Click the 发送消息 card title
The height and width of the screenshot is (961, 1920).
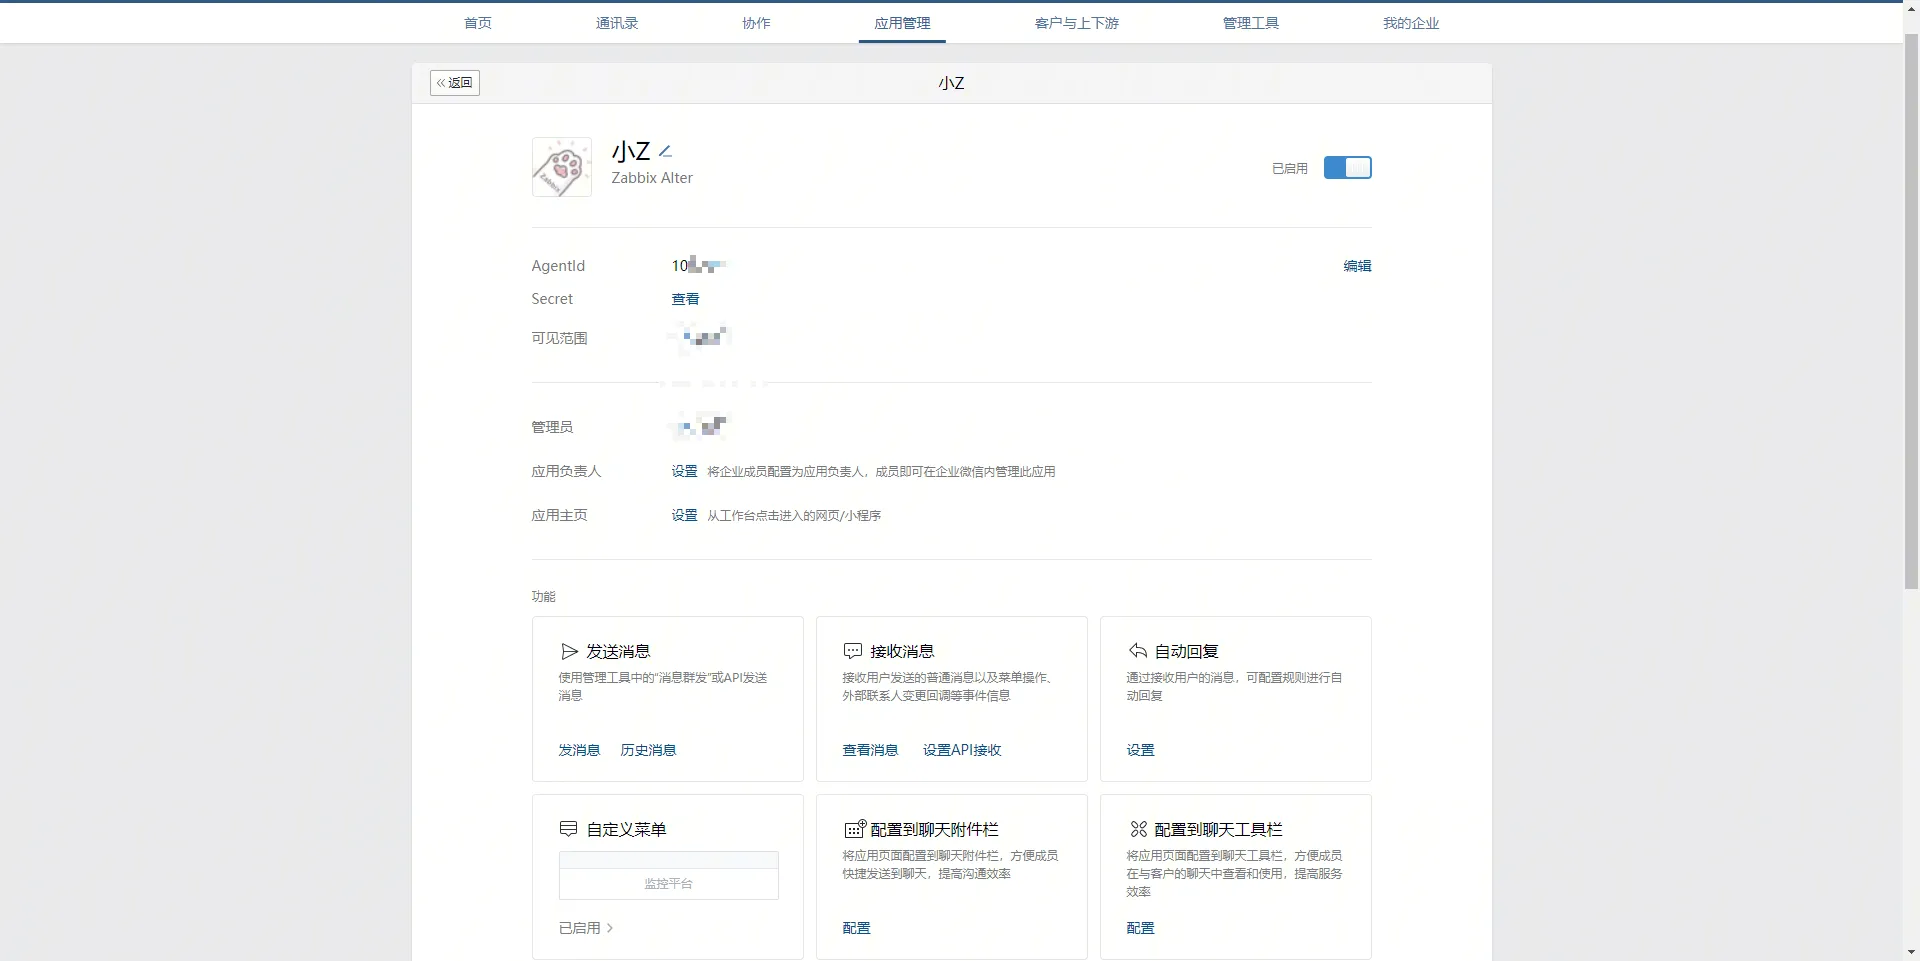pyautogui.click(x=618, y=652)
